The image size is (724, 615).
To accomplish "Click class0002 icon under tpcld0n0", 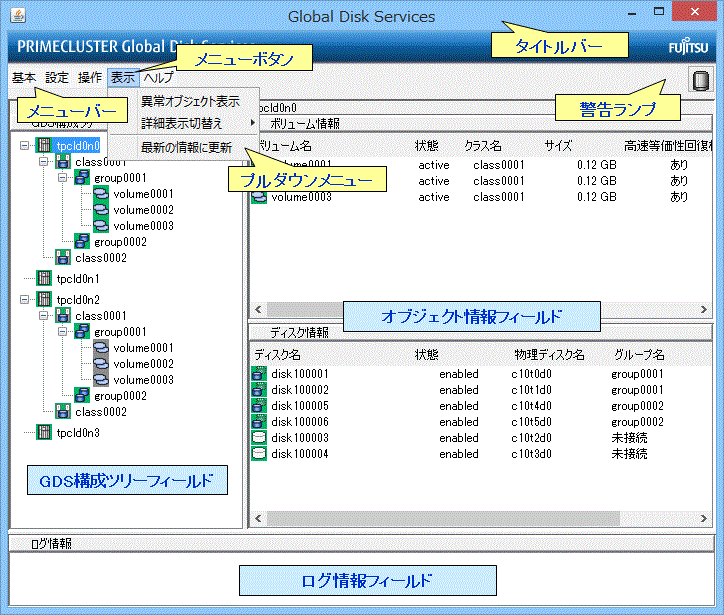I will click(63, 257).
